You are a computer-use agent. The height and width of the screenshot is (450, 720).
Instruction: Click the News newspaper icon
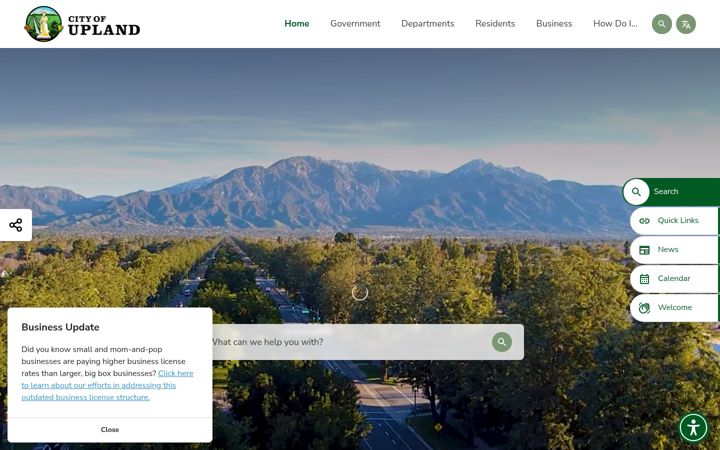pos(644,250)
